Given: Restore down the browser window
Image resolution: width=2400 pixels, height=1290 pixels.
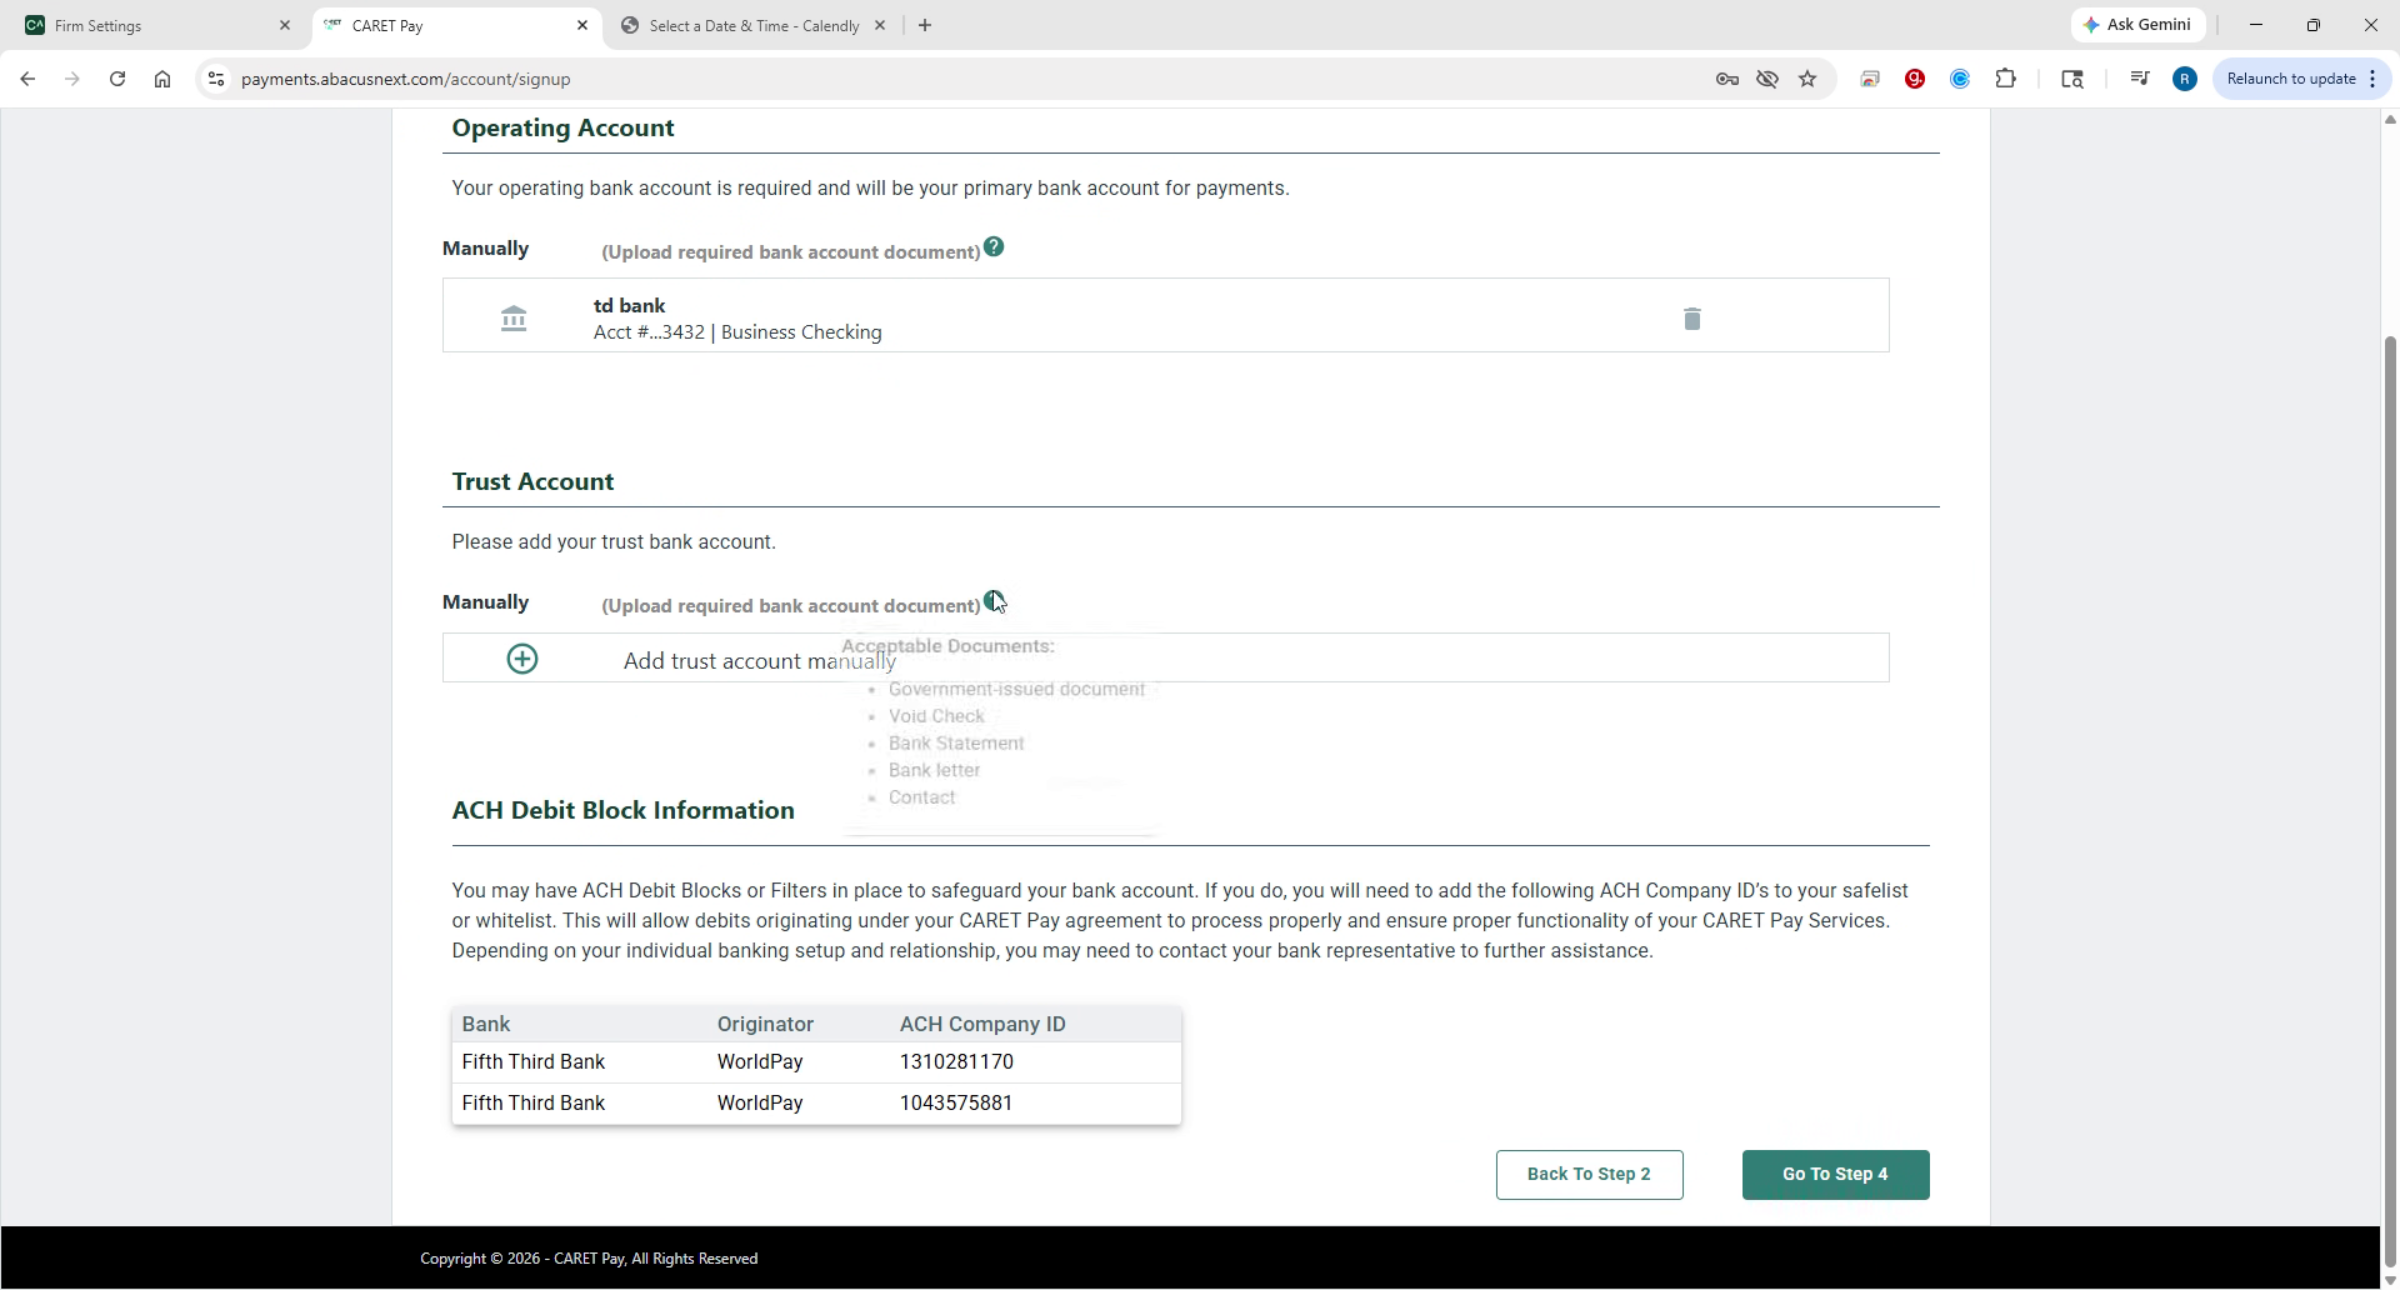Looking at the screenshot, I should point(2313,25).
